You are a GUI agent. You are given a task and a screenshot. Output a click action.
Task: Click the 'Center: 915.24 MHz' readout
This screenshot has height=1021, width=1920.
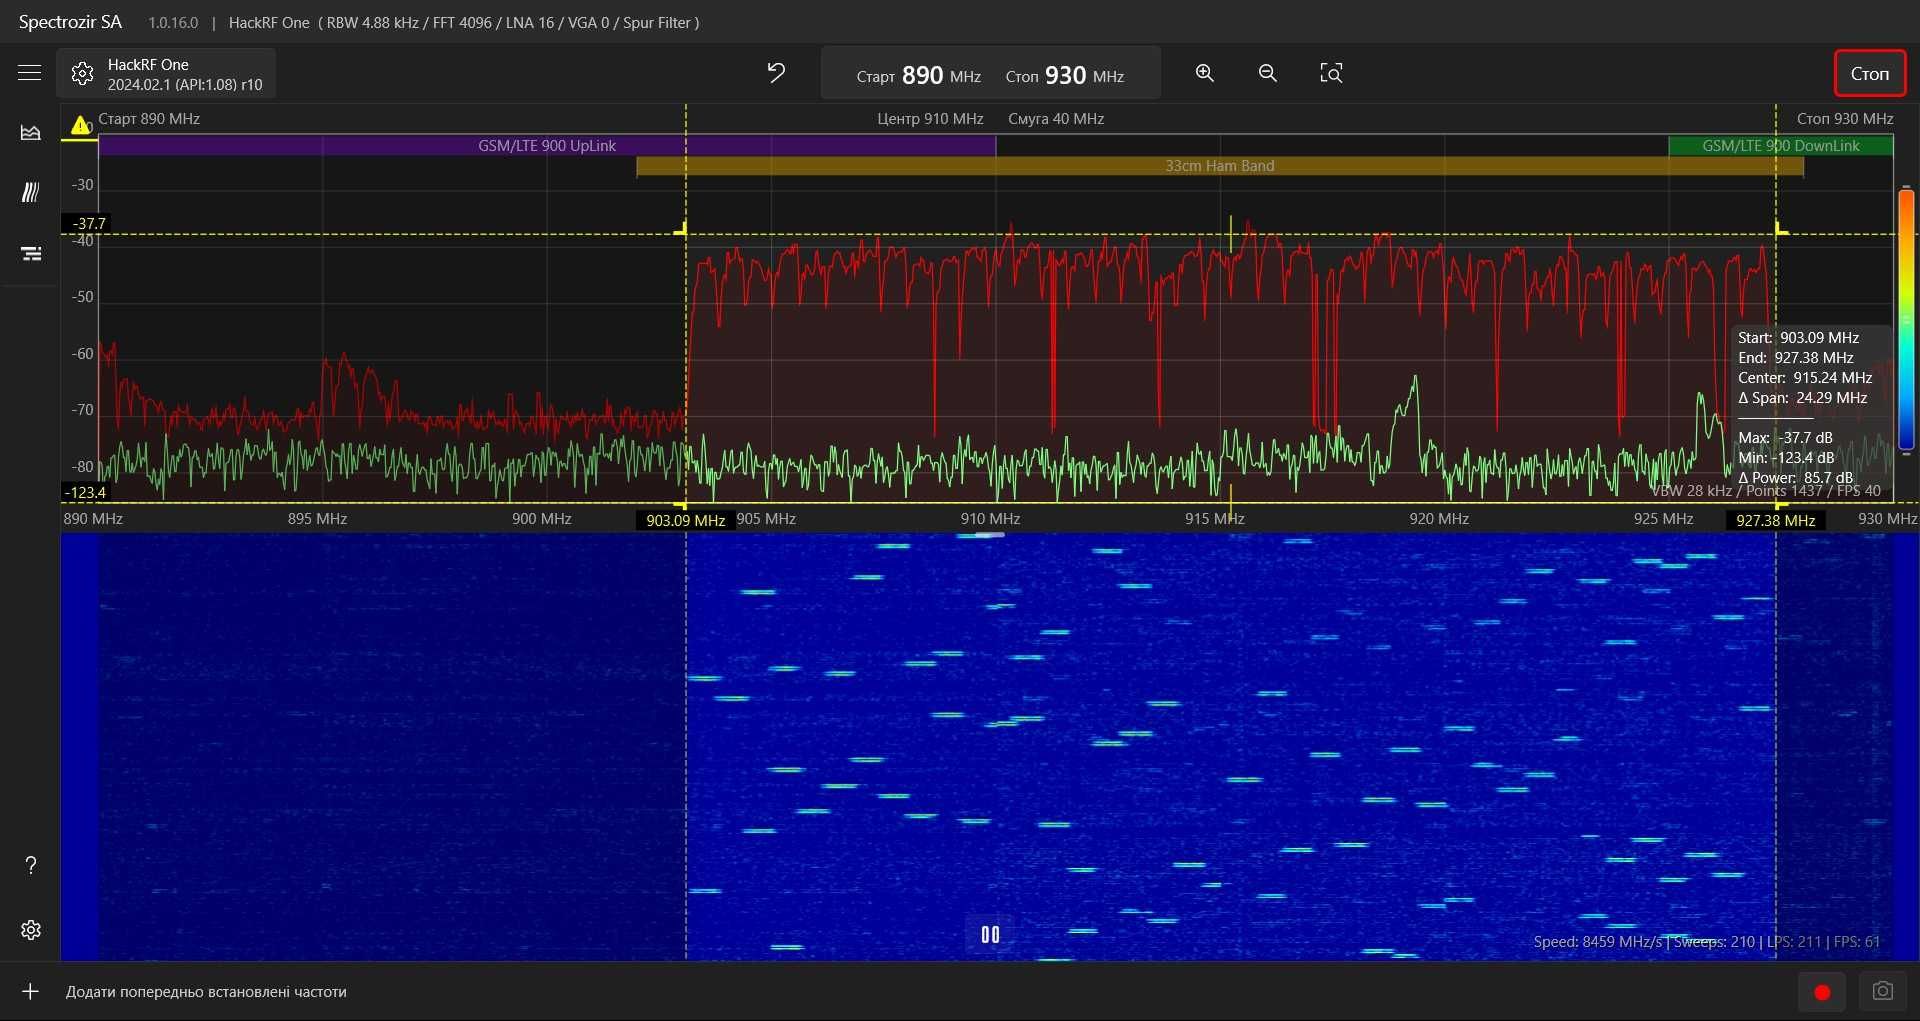1805,378
